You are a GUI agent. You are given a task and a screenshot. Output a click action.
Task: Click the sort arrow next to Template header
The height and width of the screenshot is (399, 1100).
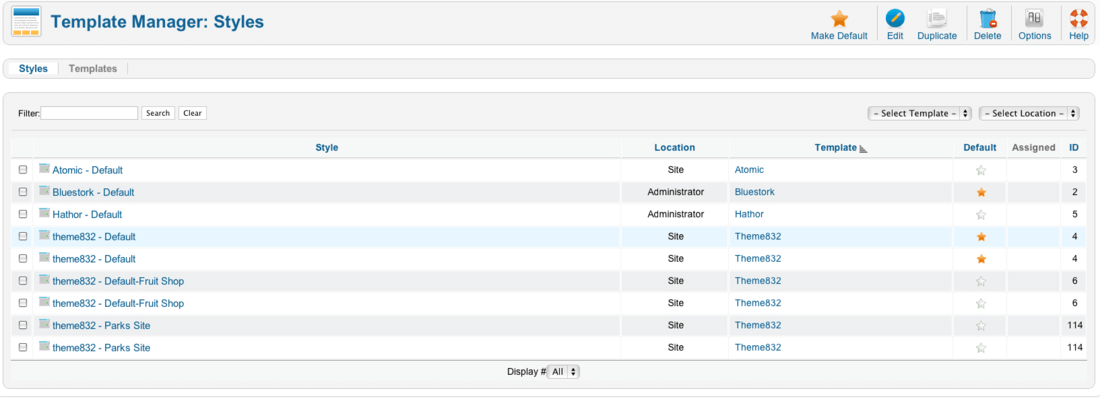click(x=864, y=149)
